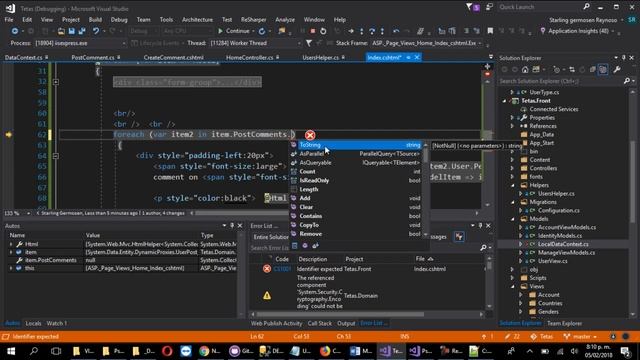Restart debugging using the circular arrow icon
Screen dimensions: 640x360
tap(323, 31)
